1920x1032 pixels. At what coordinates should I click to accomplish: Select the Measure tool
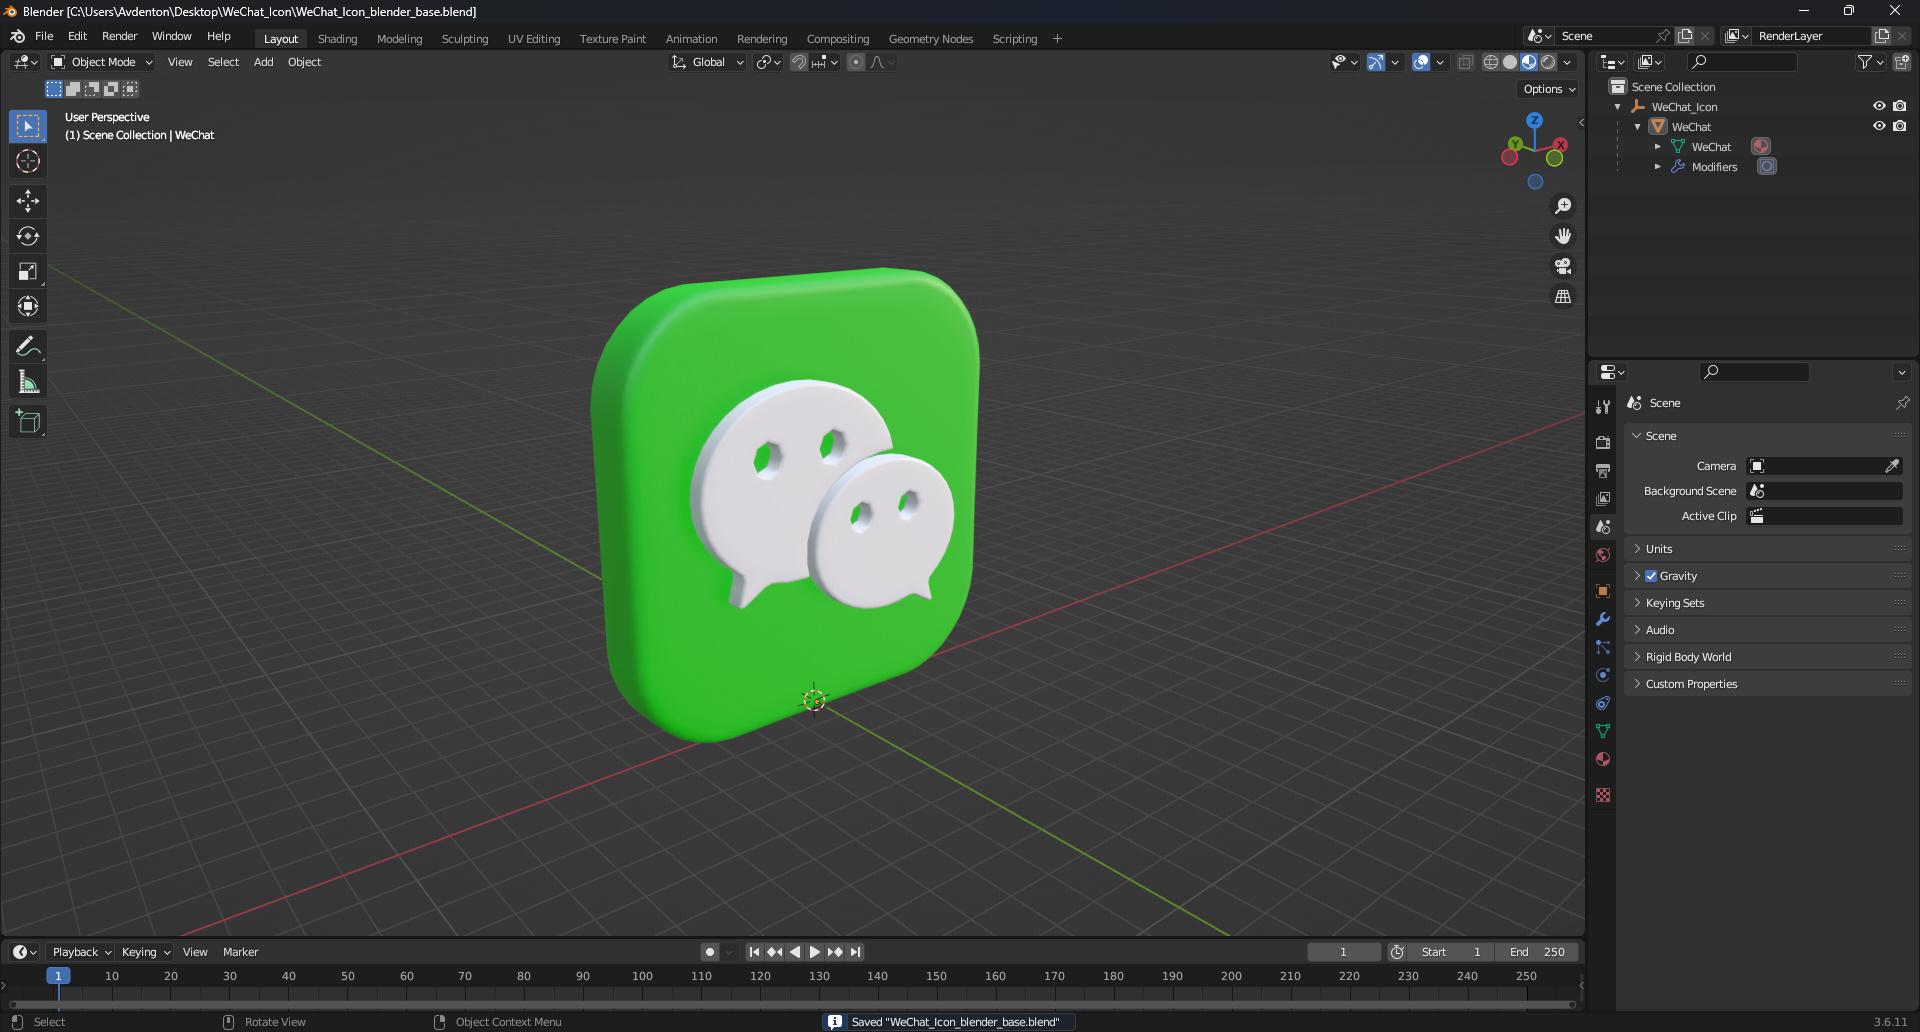coord(28,381)
